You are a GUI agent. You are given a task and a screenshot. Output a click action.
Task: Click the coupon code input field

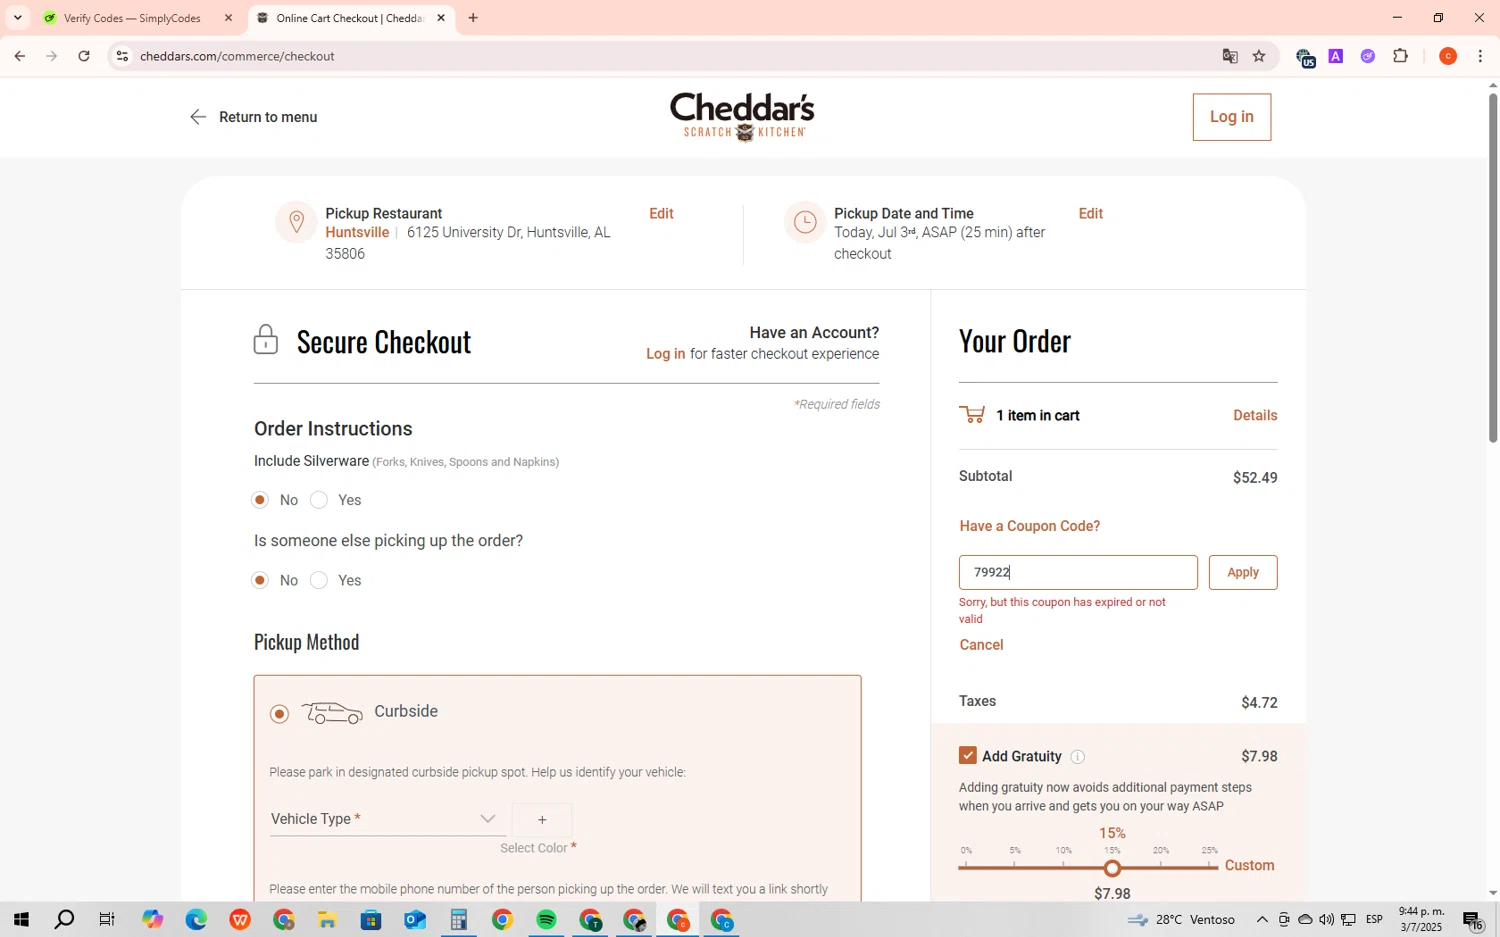tap(1078, 573)
